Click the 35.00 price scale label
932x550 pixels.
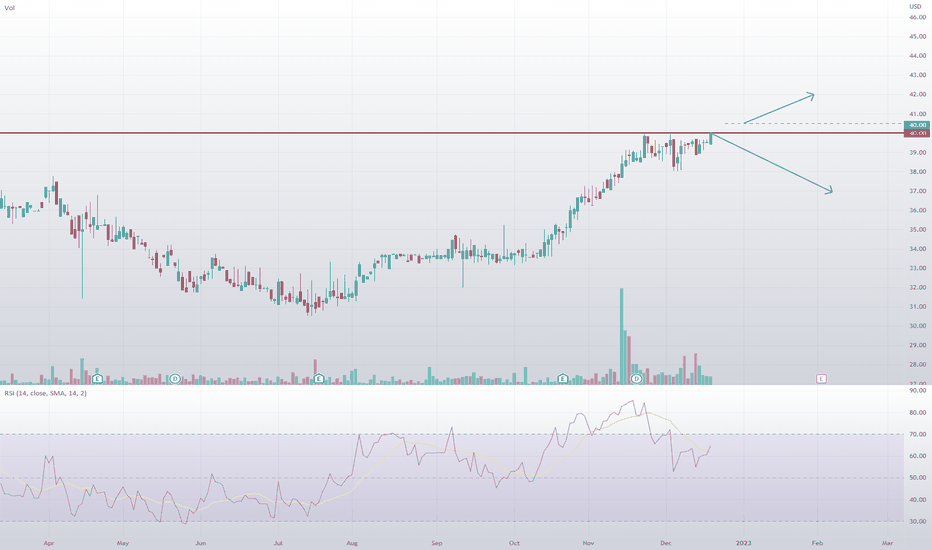tap(917, 230)
